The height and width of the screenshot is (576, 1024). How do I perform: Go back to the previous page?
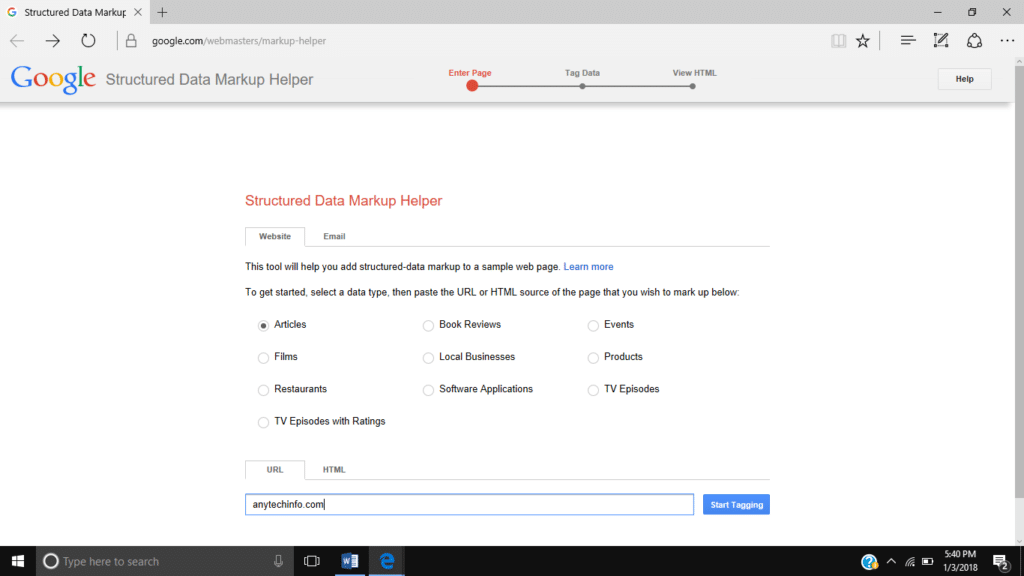point(17,40)
